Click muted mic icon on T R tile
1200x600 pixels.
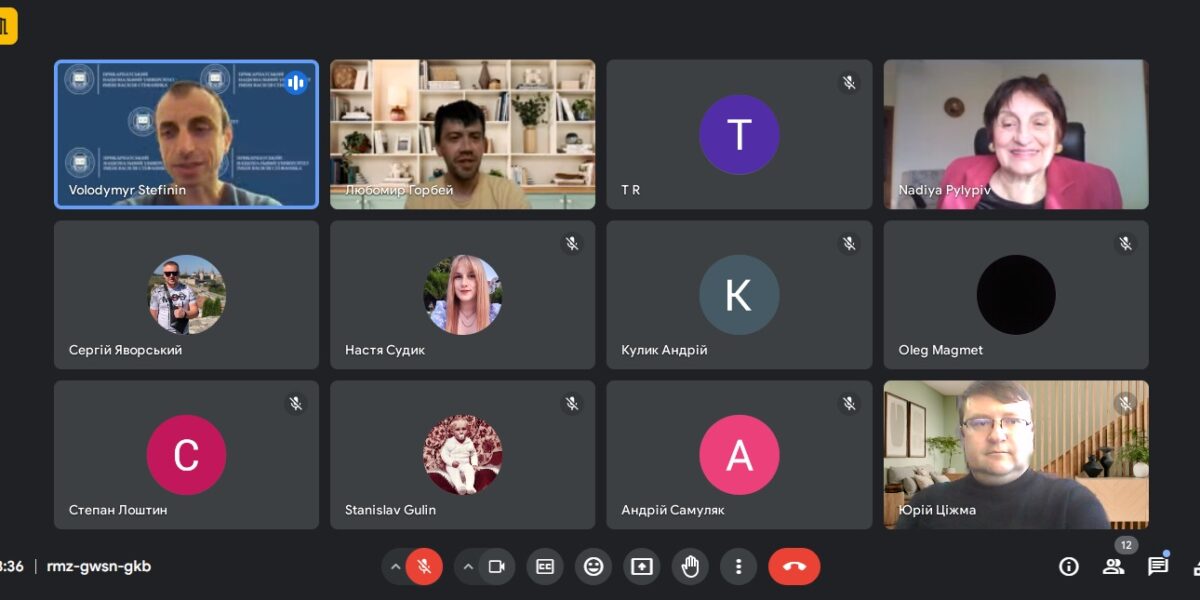(x=849, y=83)
